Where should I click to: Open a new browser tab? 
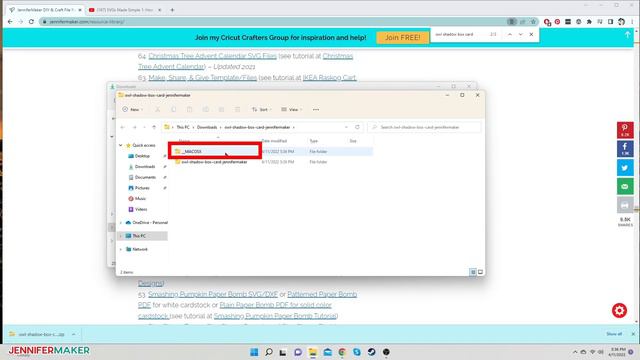pos(172,10)
